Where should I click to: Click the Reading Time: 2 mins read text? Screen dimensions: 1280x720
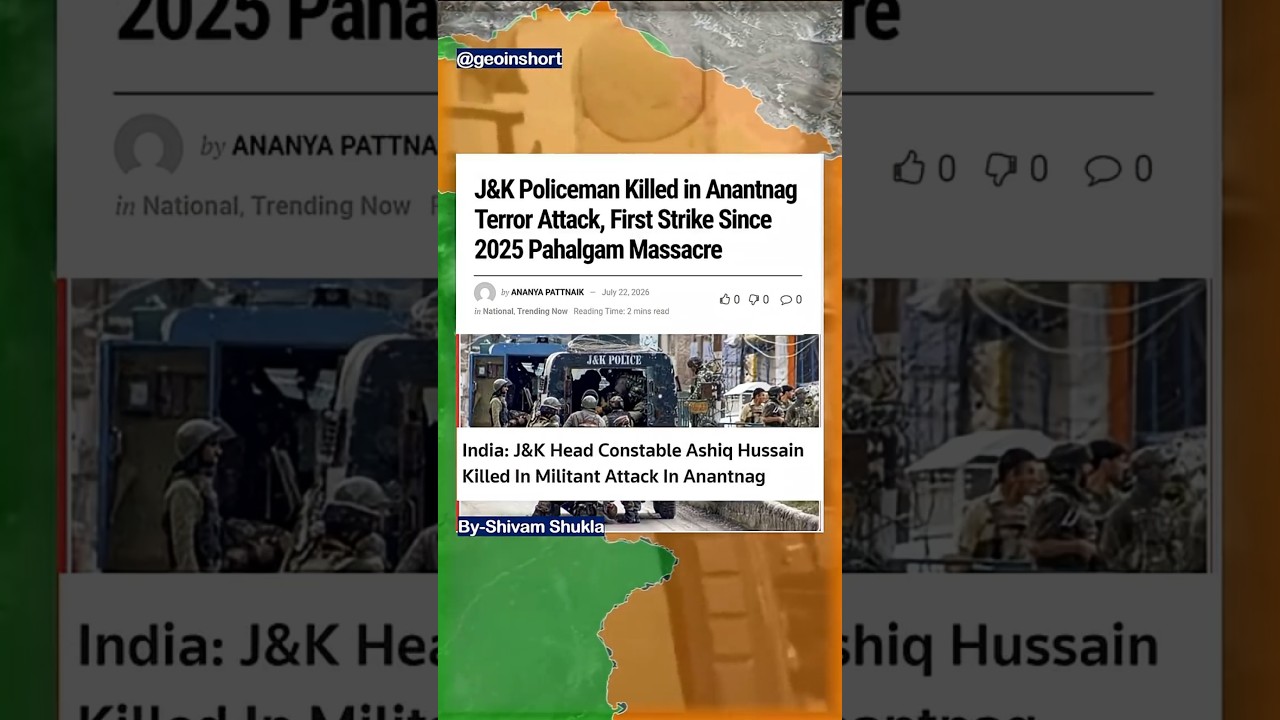tap(621, 311)
